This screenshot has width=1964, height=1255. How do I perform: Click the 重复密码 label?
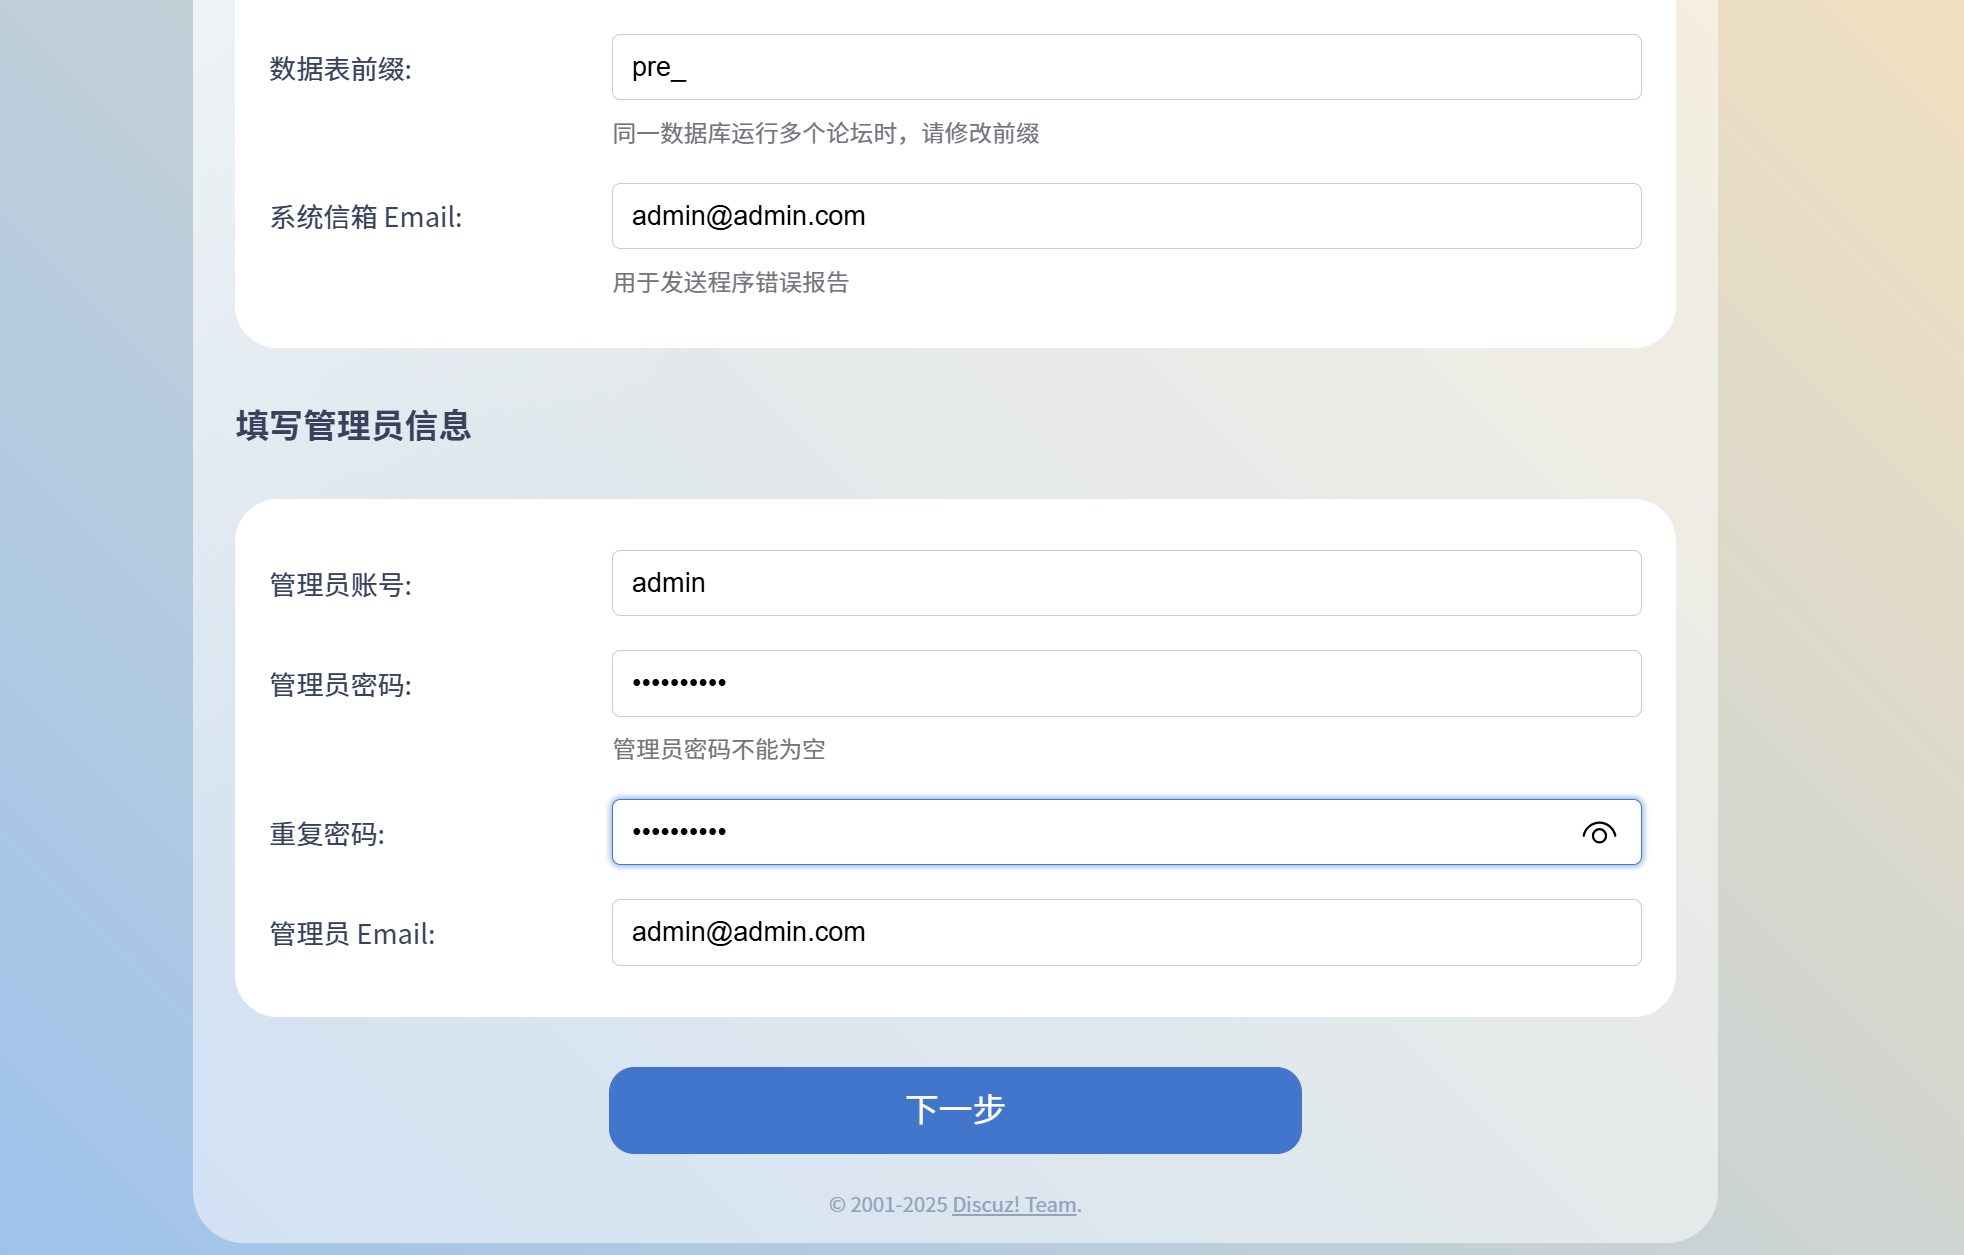tap(327, 834)
